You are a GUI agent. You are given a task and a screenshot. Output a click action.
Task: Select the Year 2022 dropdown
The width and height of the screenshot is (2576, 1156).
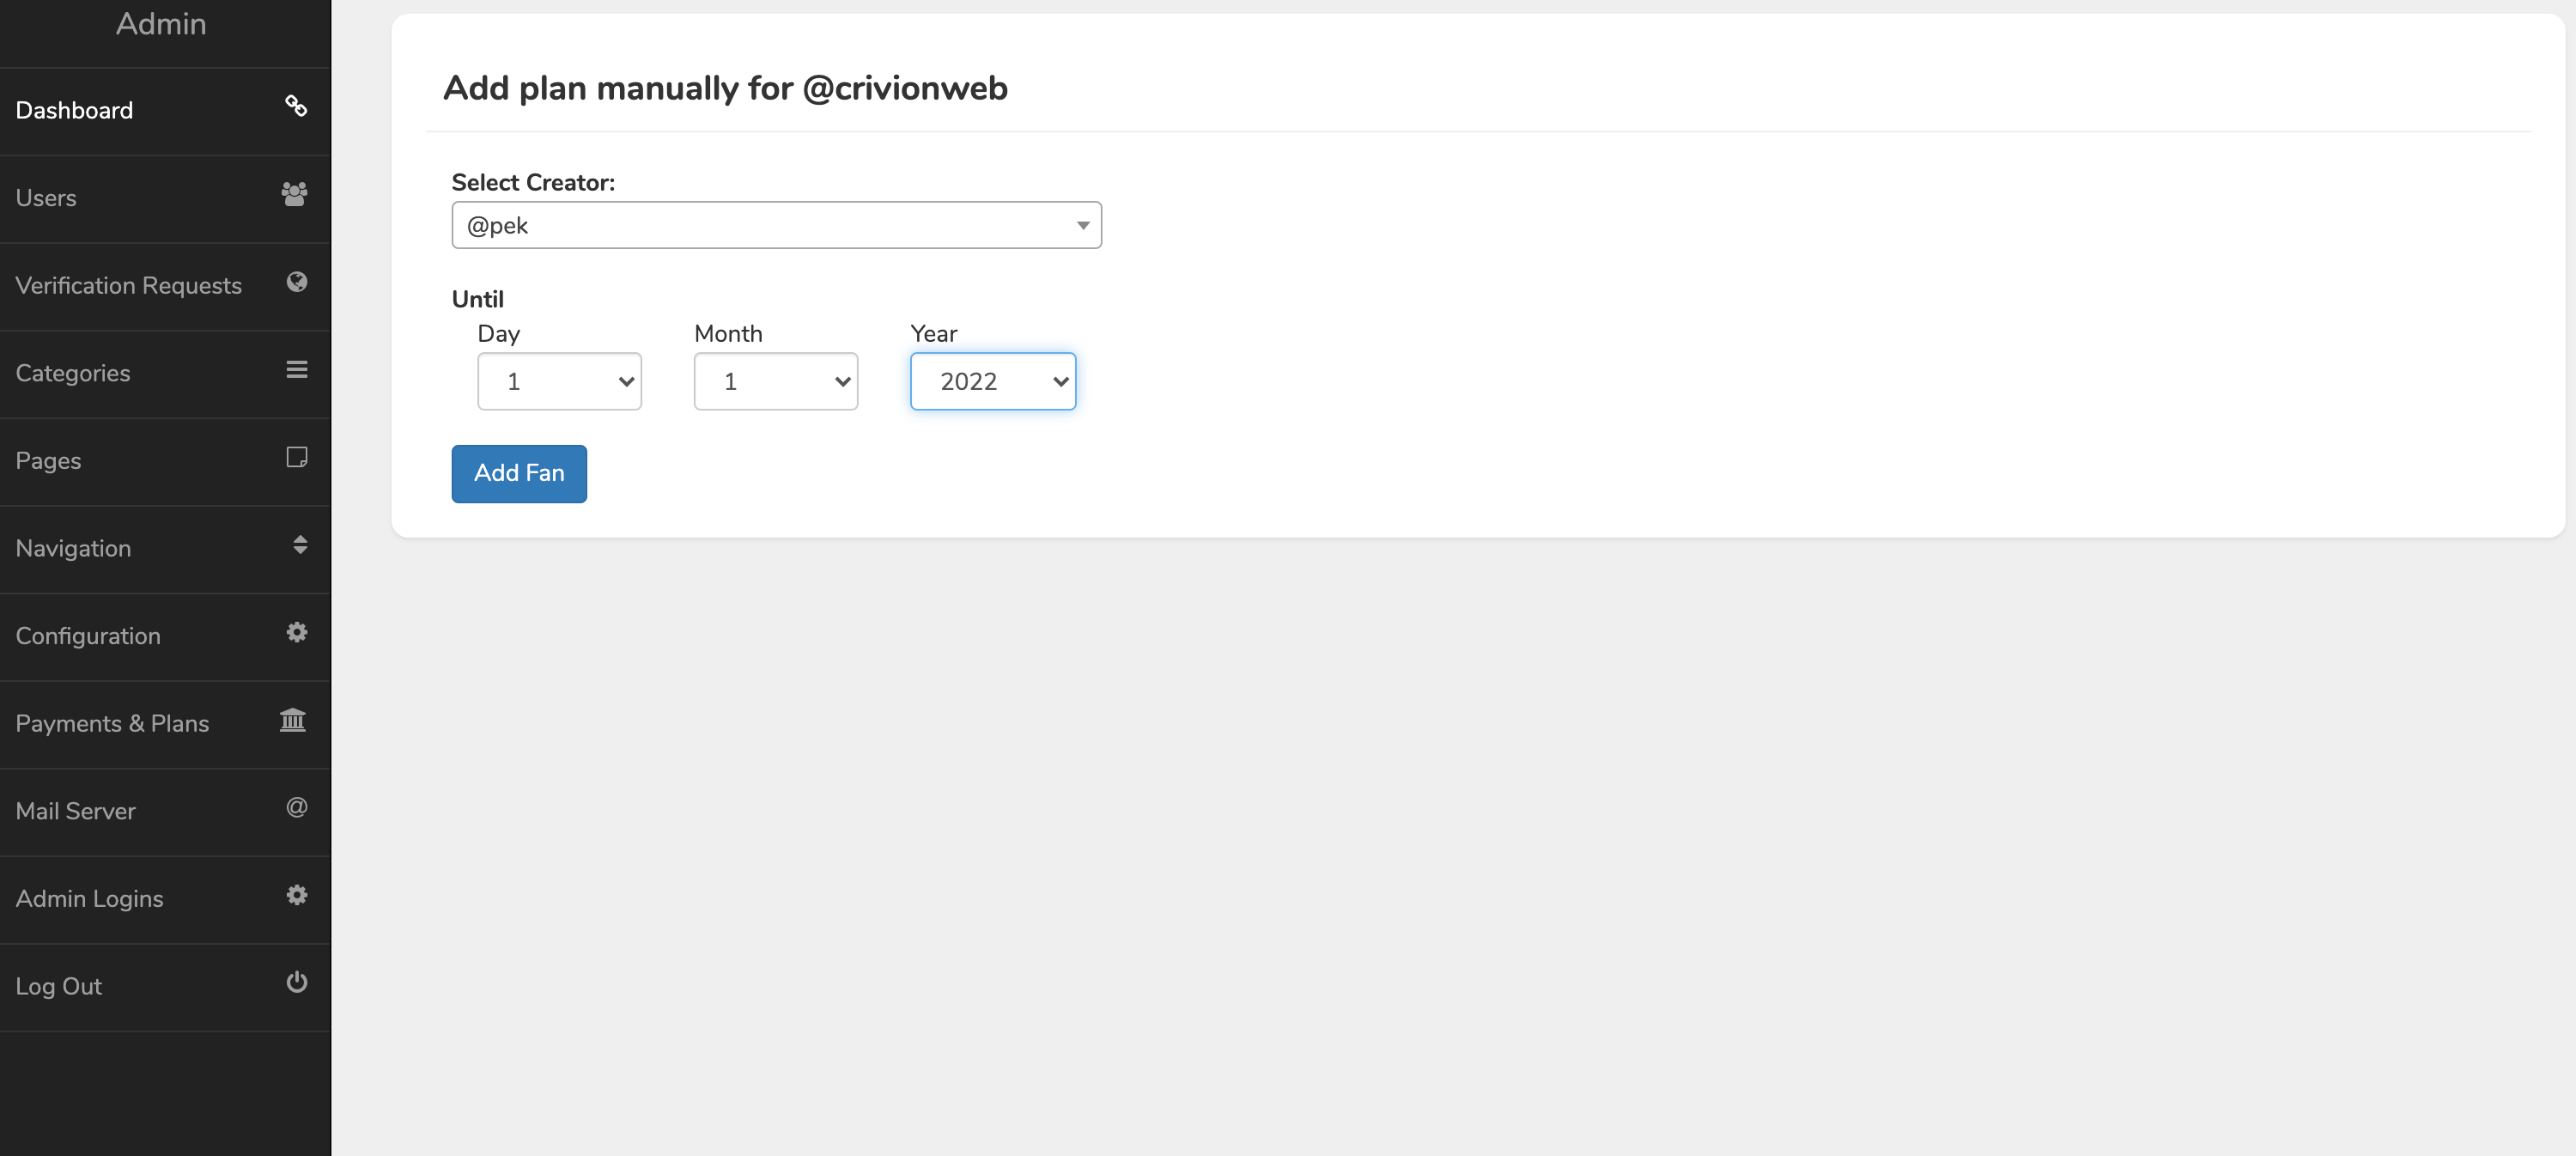pyautogui.click(x=993, y=380)
